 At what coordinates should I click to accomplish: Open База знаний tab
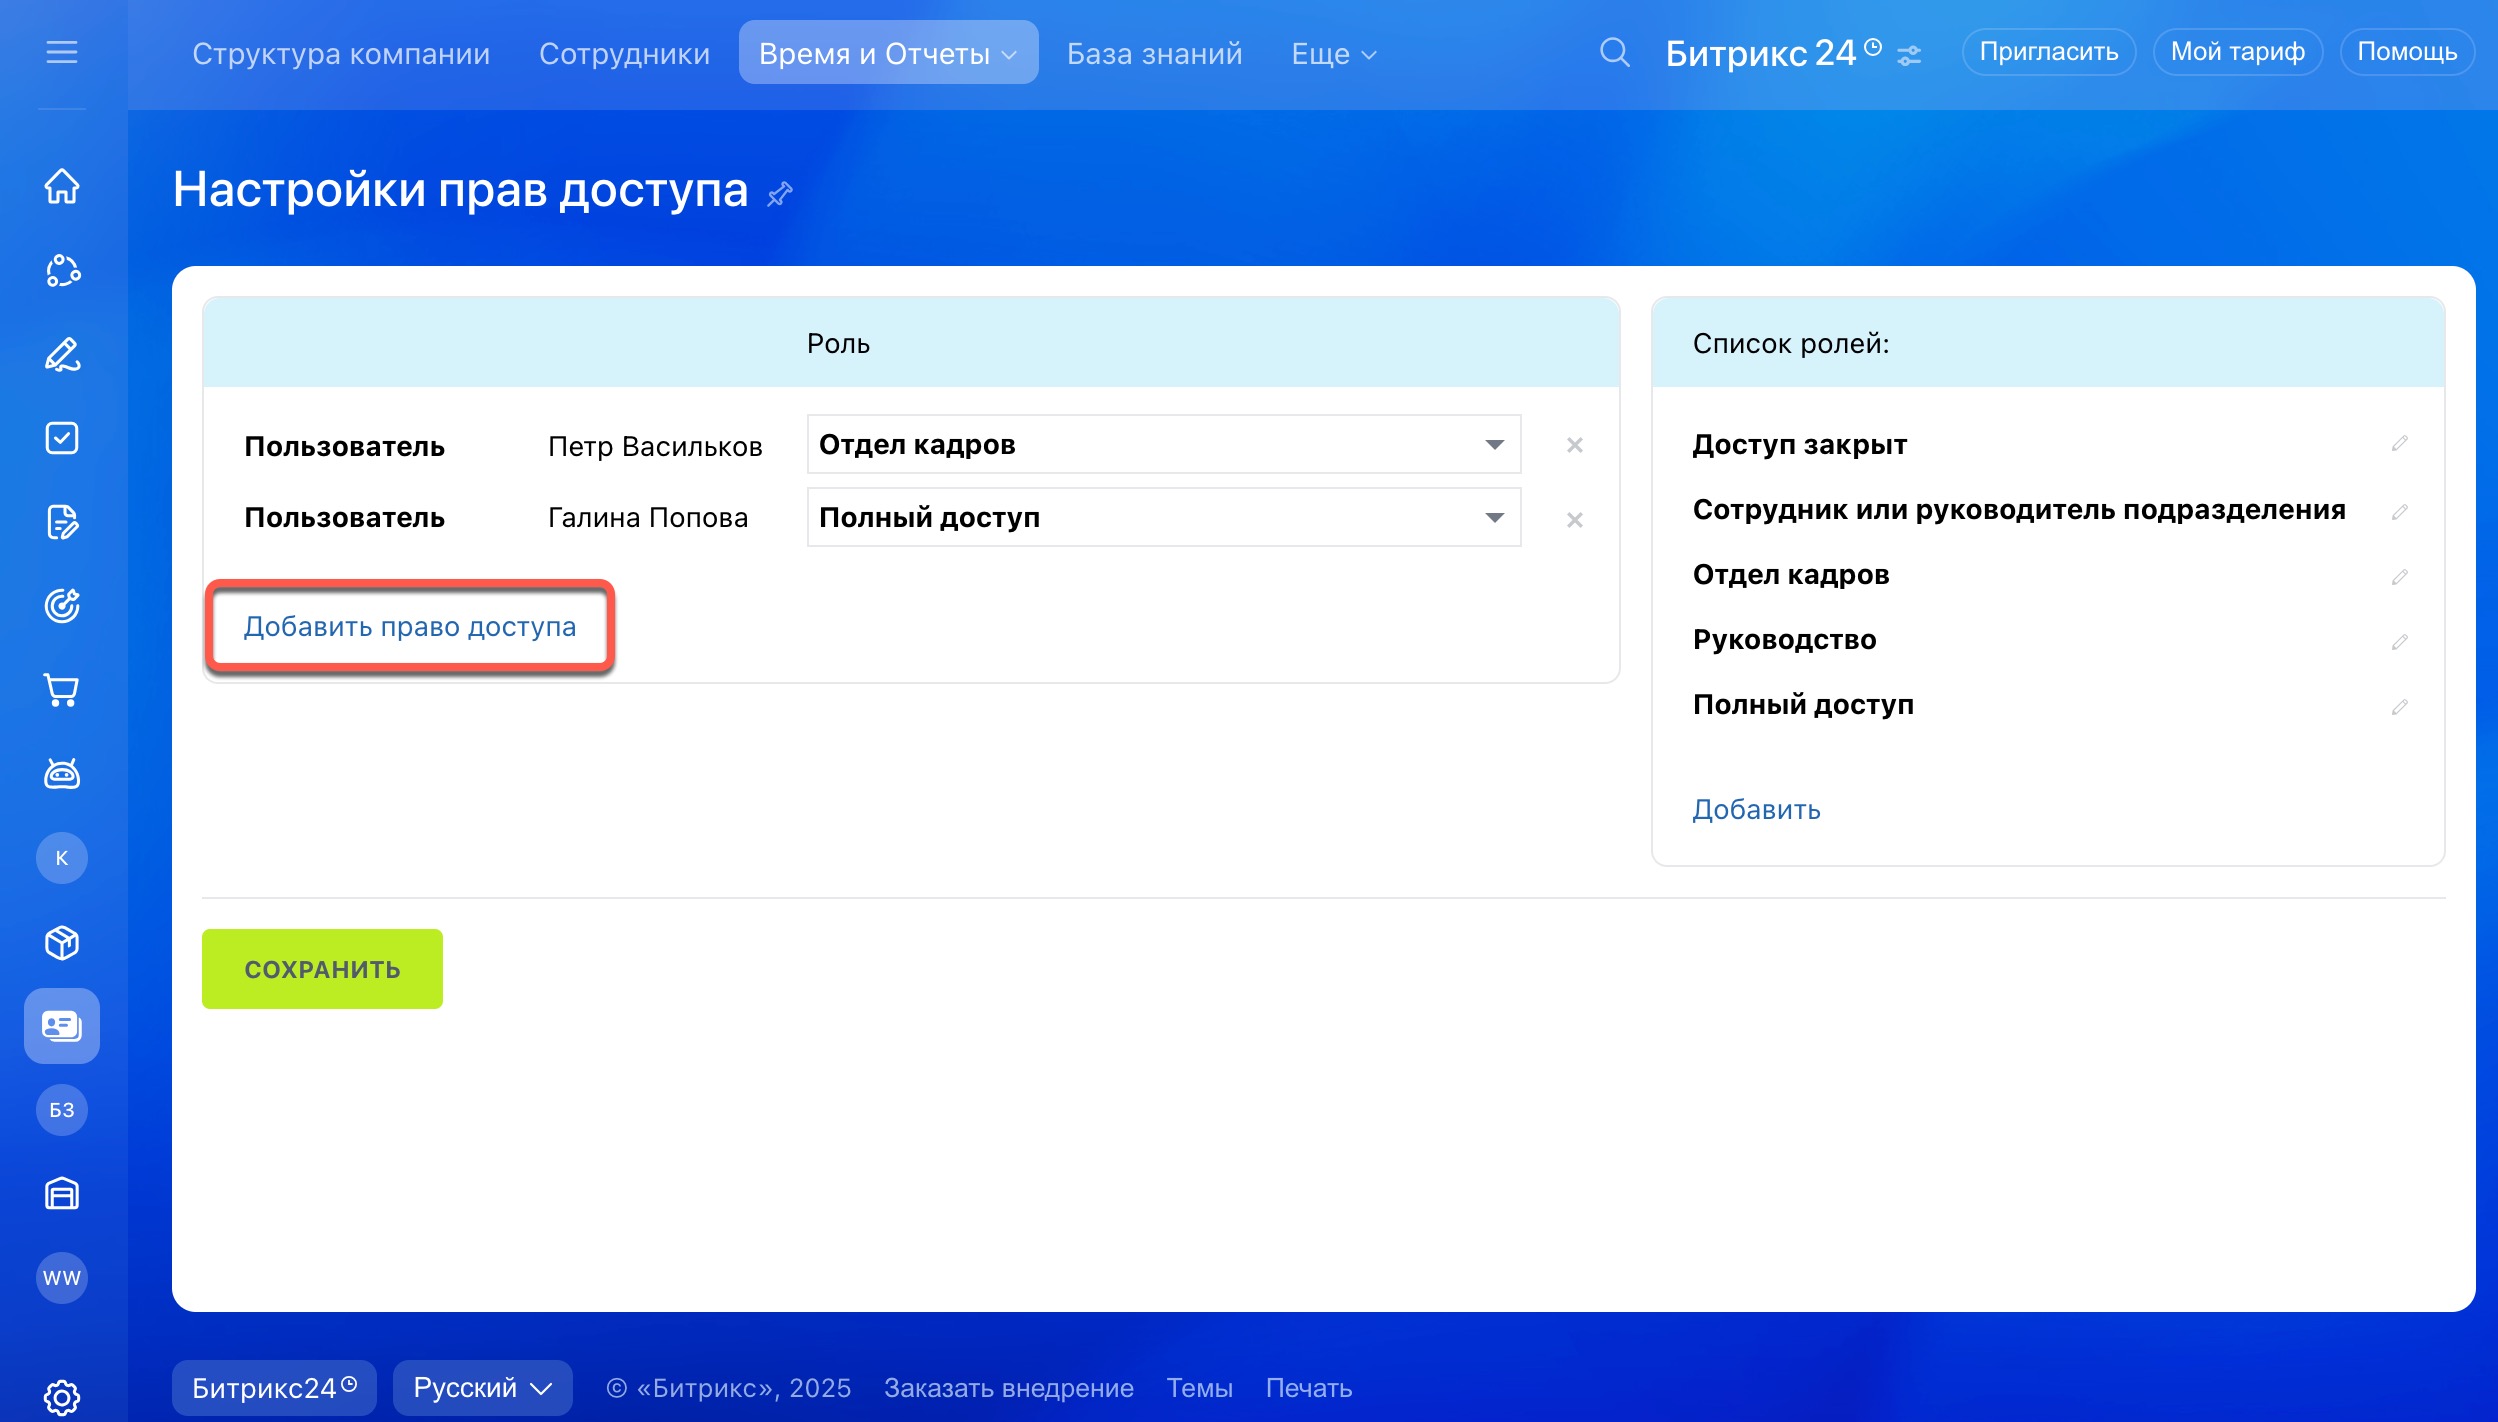[1154, 54]
